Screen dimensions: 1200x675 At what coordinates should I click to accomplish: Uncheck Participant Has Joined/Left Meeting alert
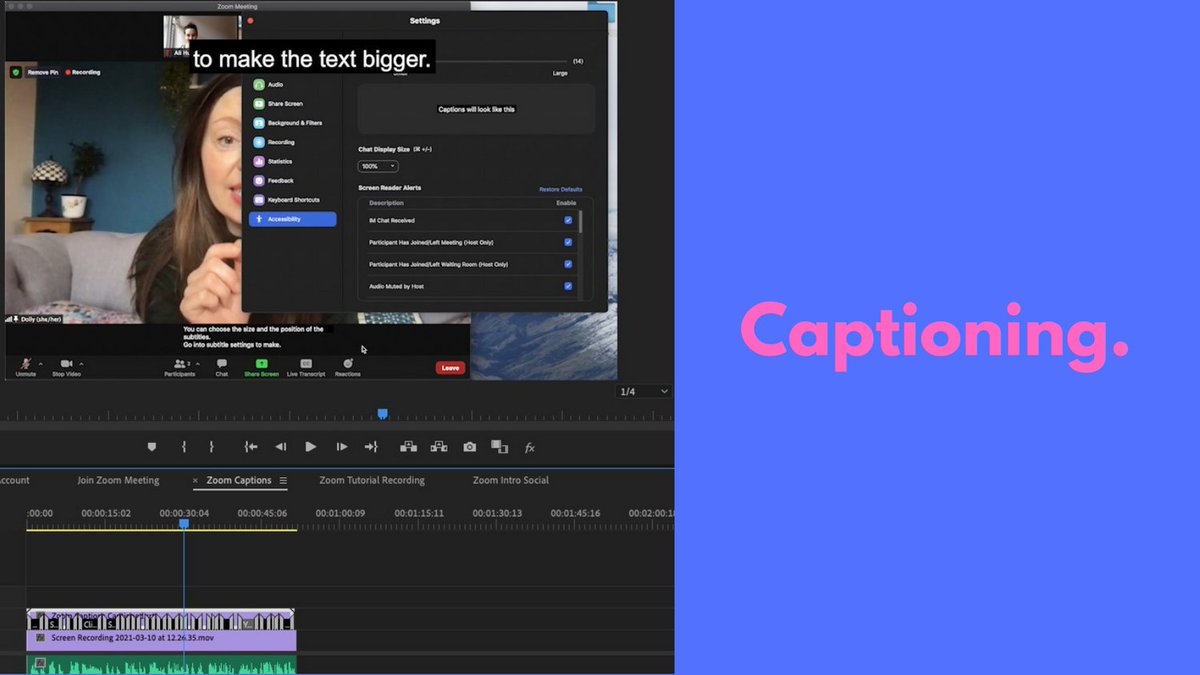point(568,242)
